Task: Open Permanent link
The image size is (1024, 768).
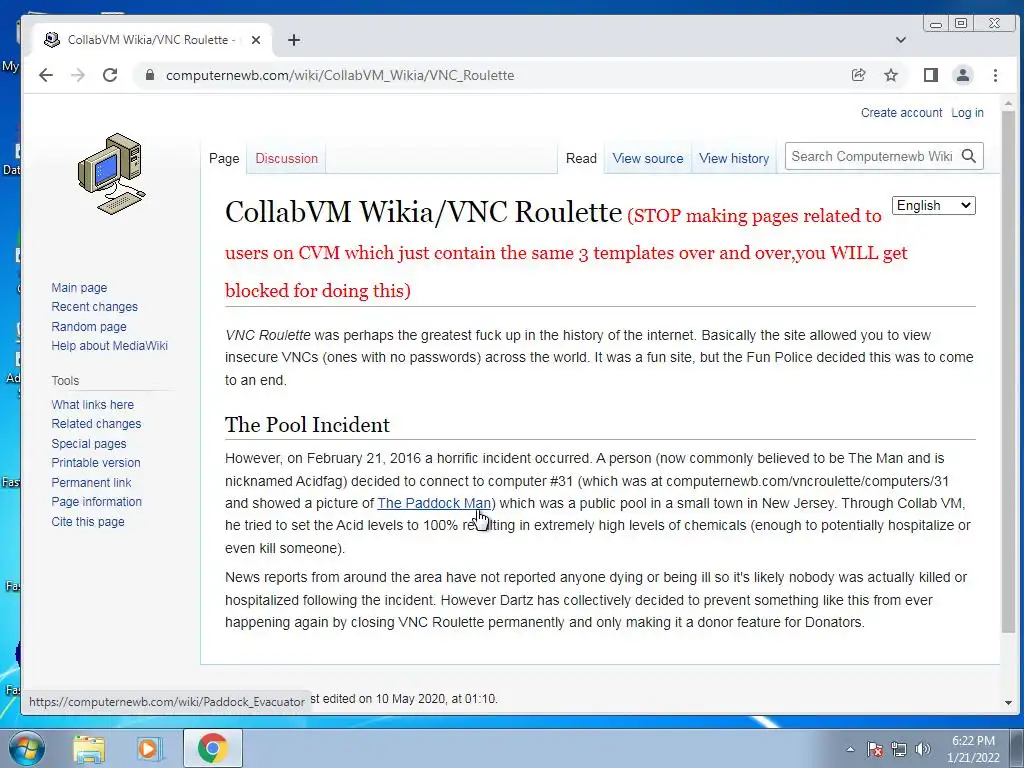Action: coord(91,482)
